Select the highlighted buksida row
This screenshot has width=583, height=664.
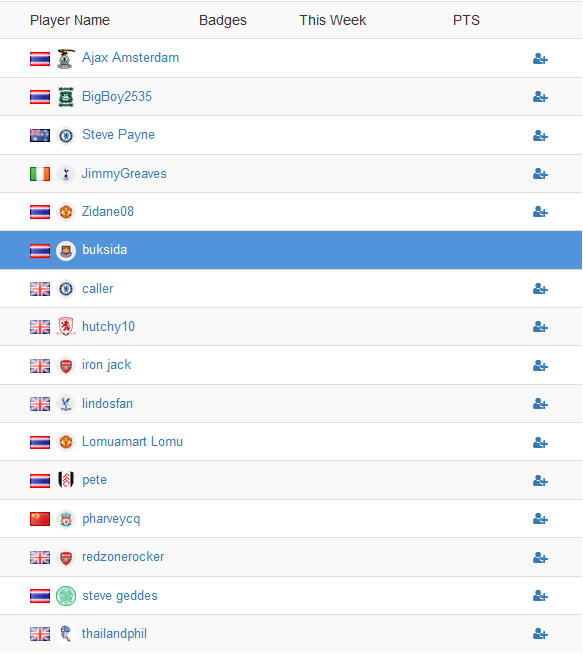tap(291, 250)
